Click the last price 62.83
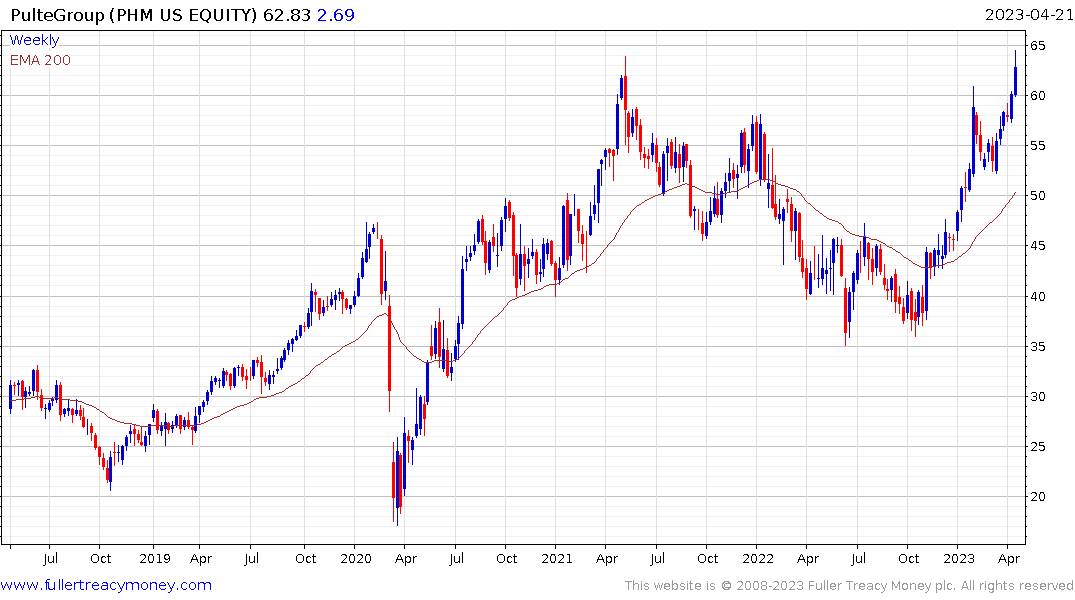 click(287, 15)
